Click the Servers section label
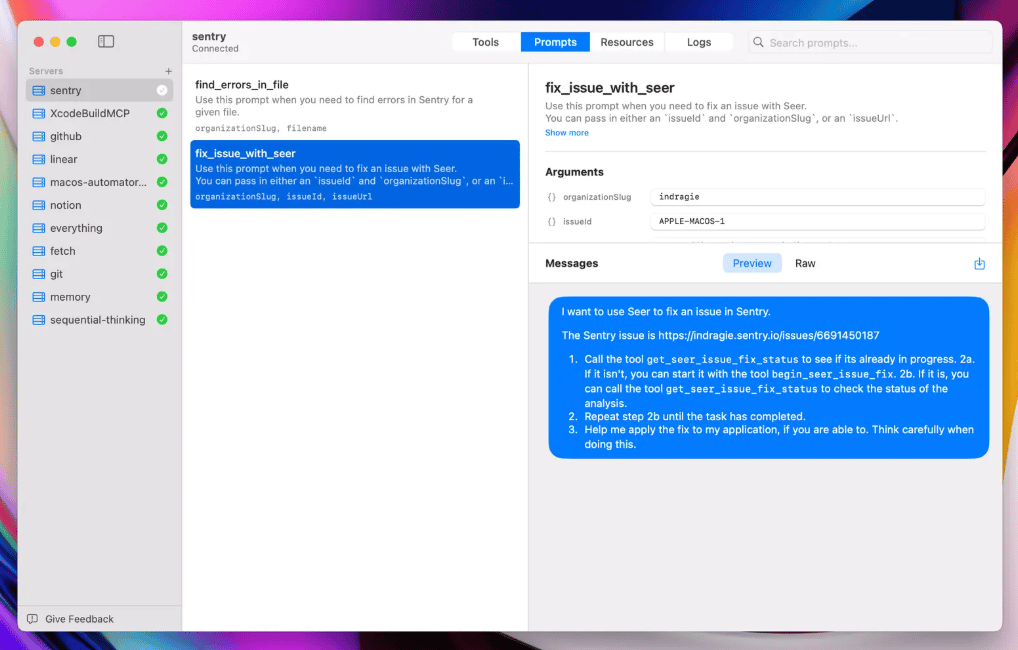 (x=46, y=71)
